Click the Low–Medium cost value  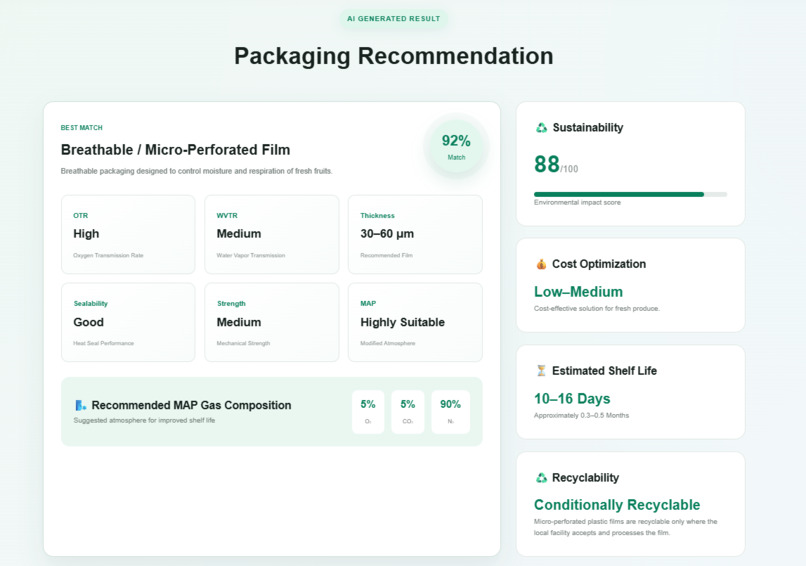coord(578,291)
